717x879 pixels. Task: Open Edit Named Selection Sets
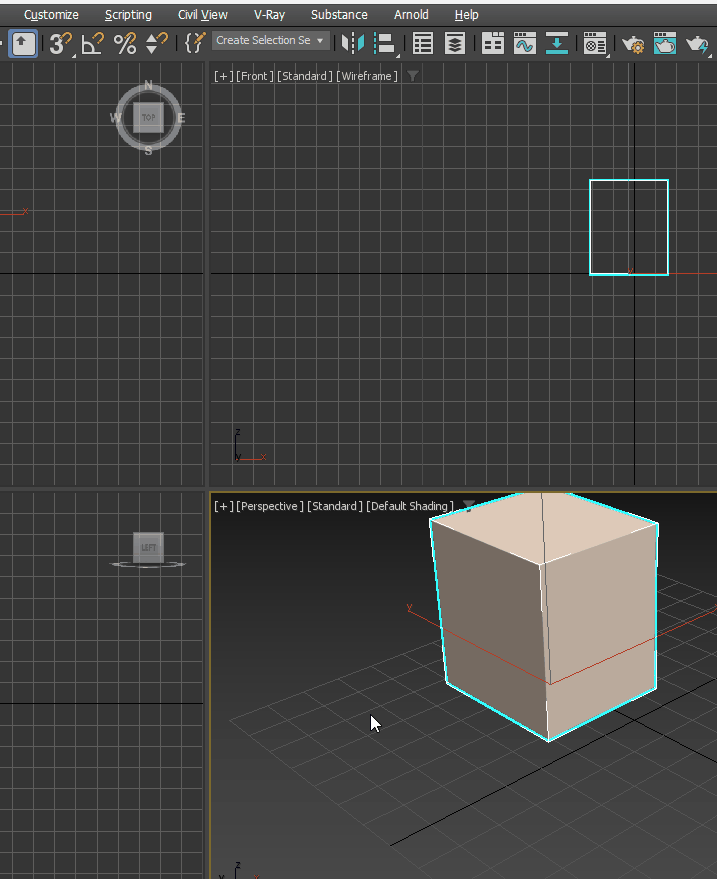click(195, 43)
